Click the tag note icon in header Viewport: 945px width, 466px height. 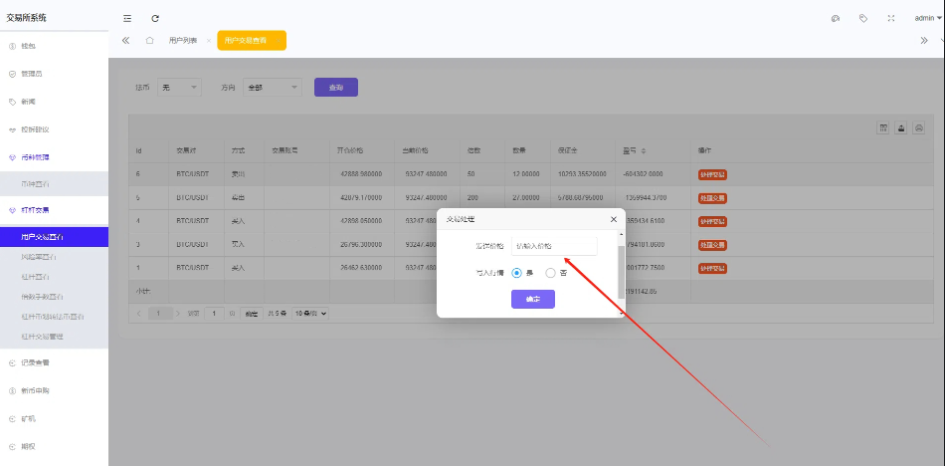[863, 19]
